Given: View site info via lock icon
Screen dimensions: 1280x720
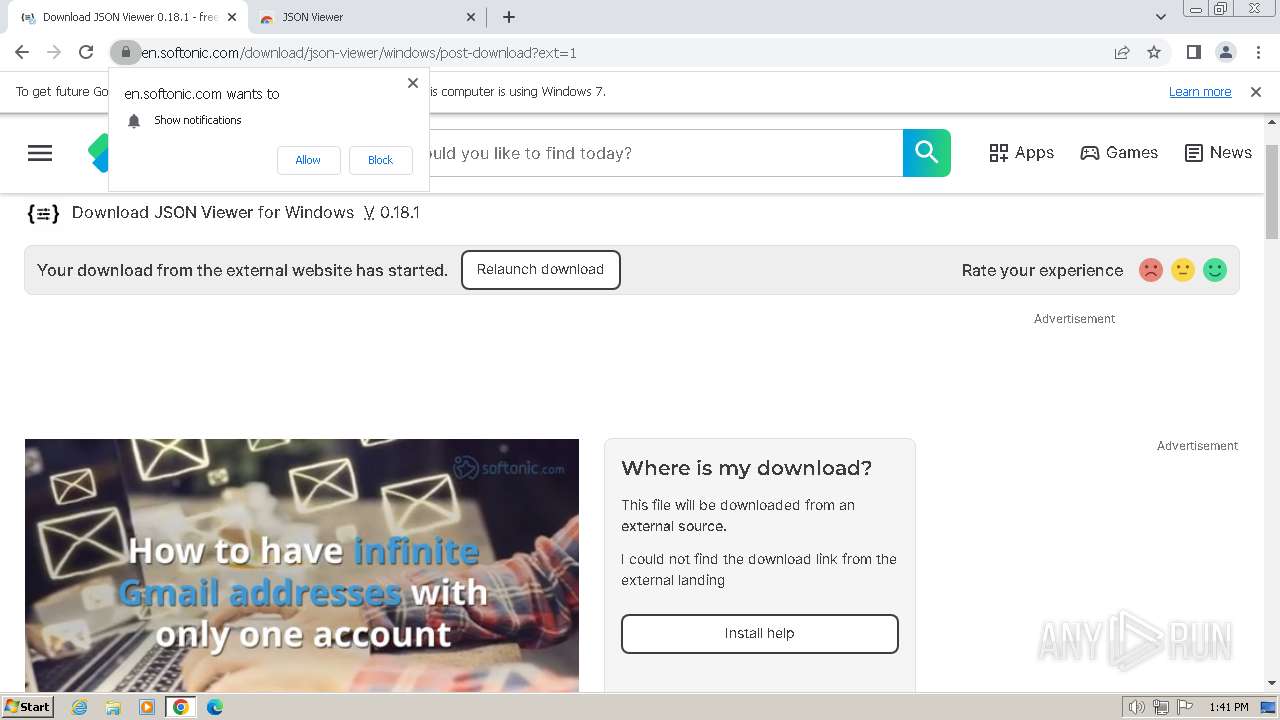Looking at the screenshot, I should [125, 53].
